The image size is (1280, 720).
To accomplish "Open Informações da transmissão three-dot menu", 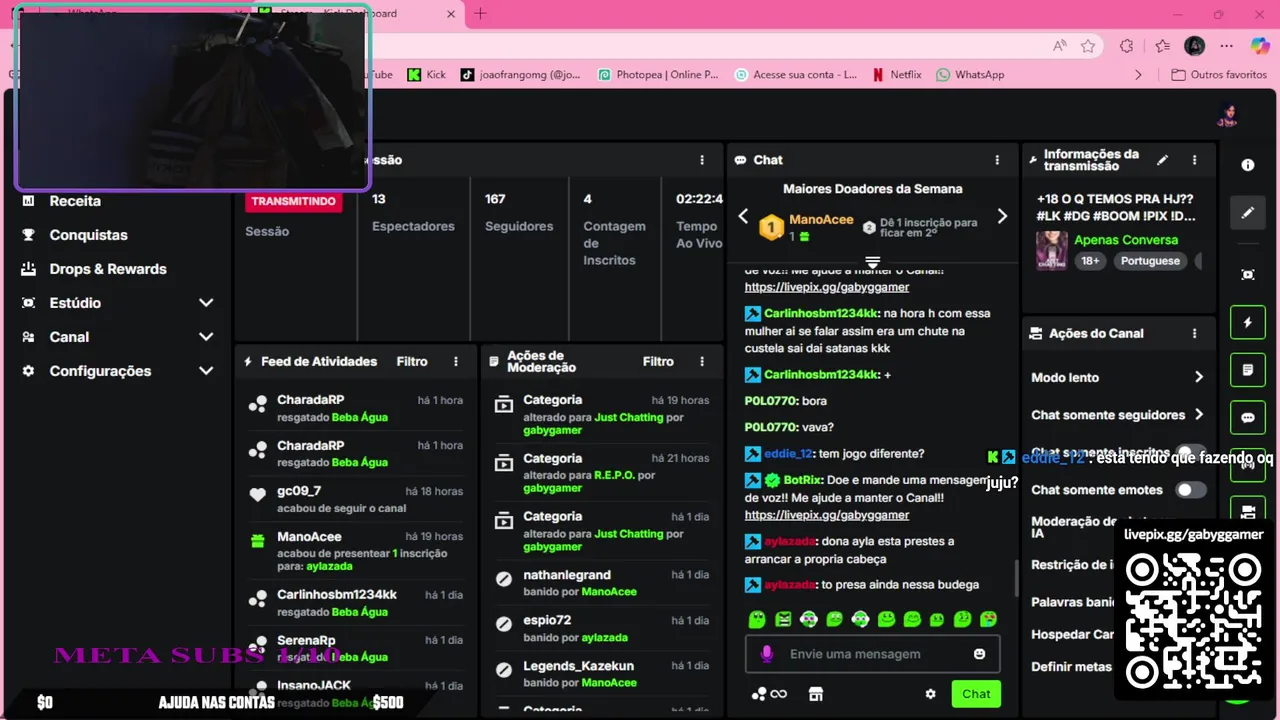I will pyautogui.click(x=1194, y=160).
